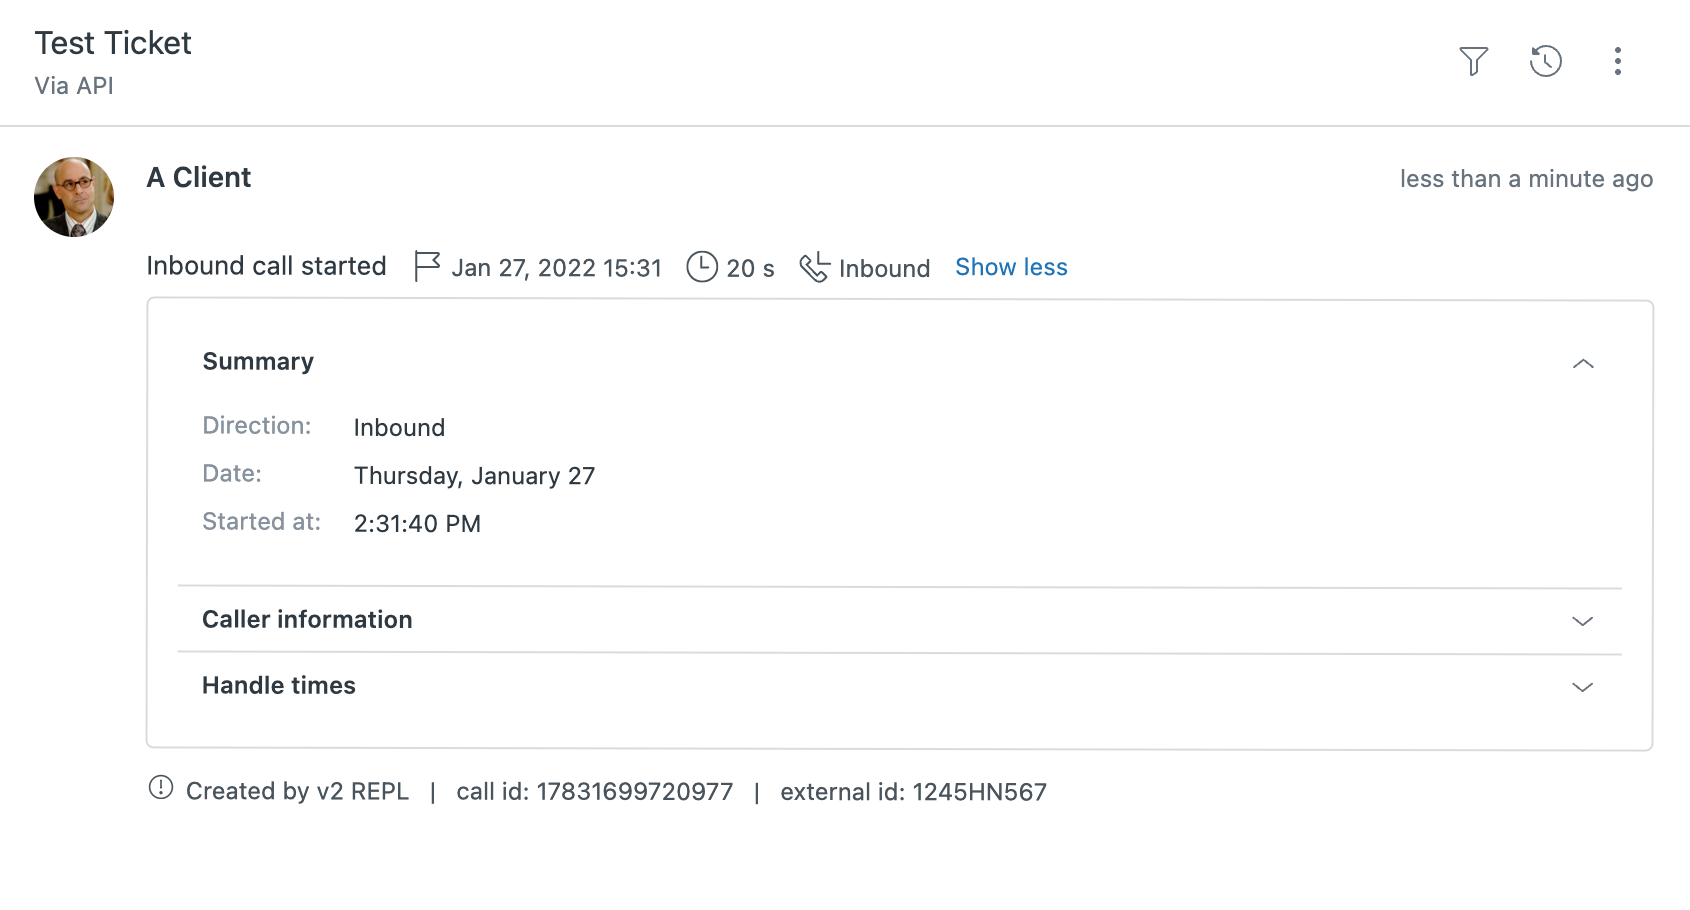Click the flag icon beside the call date

[x=427, y=267]
